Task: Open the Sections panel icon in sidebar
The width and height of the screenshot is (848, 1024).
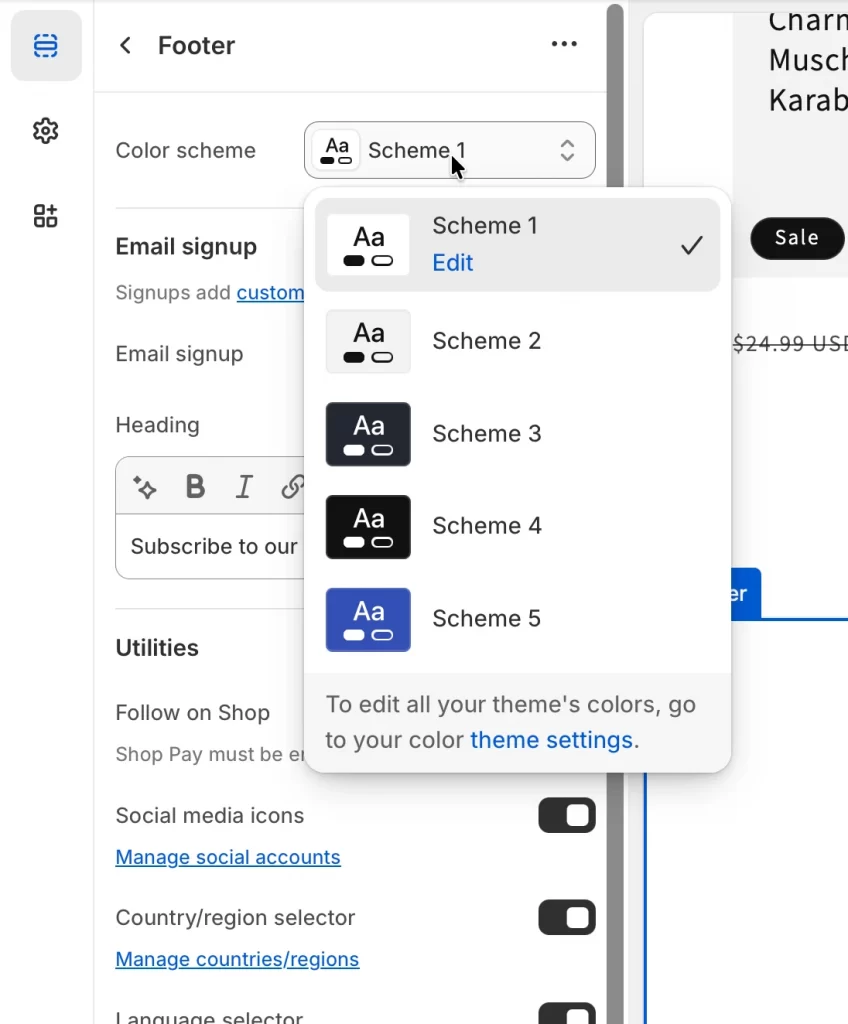Action: click(x=46, y=46)
